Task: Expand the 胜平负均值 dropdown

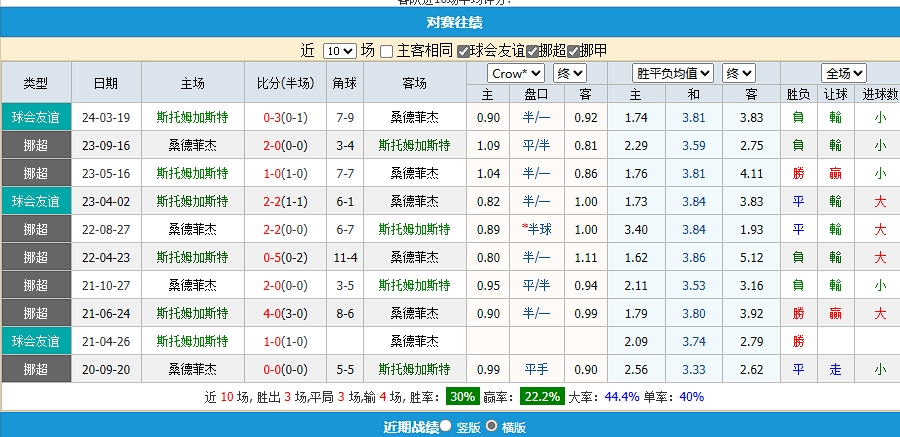Action: pyautogui.click(x=674, y=73)
